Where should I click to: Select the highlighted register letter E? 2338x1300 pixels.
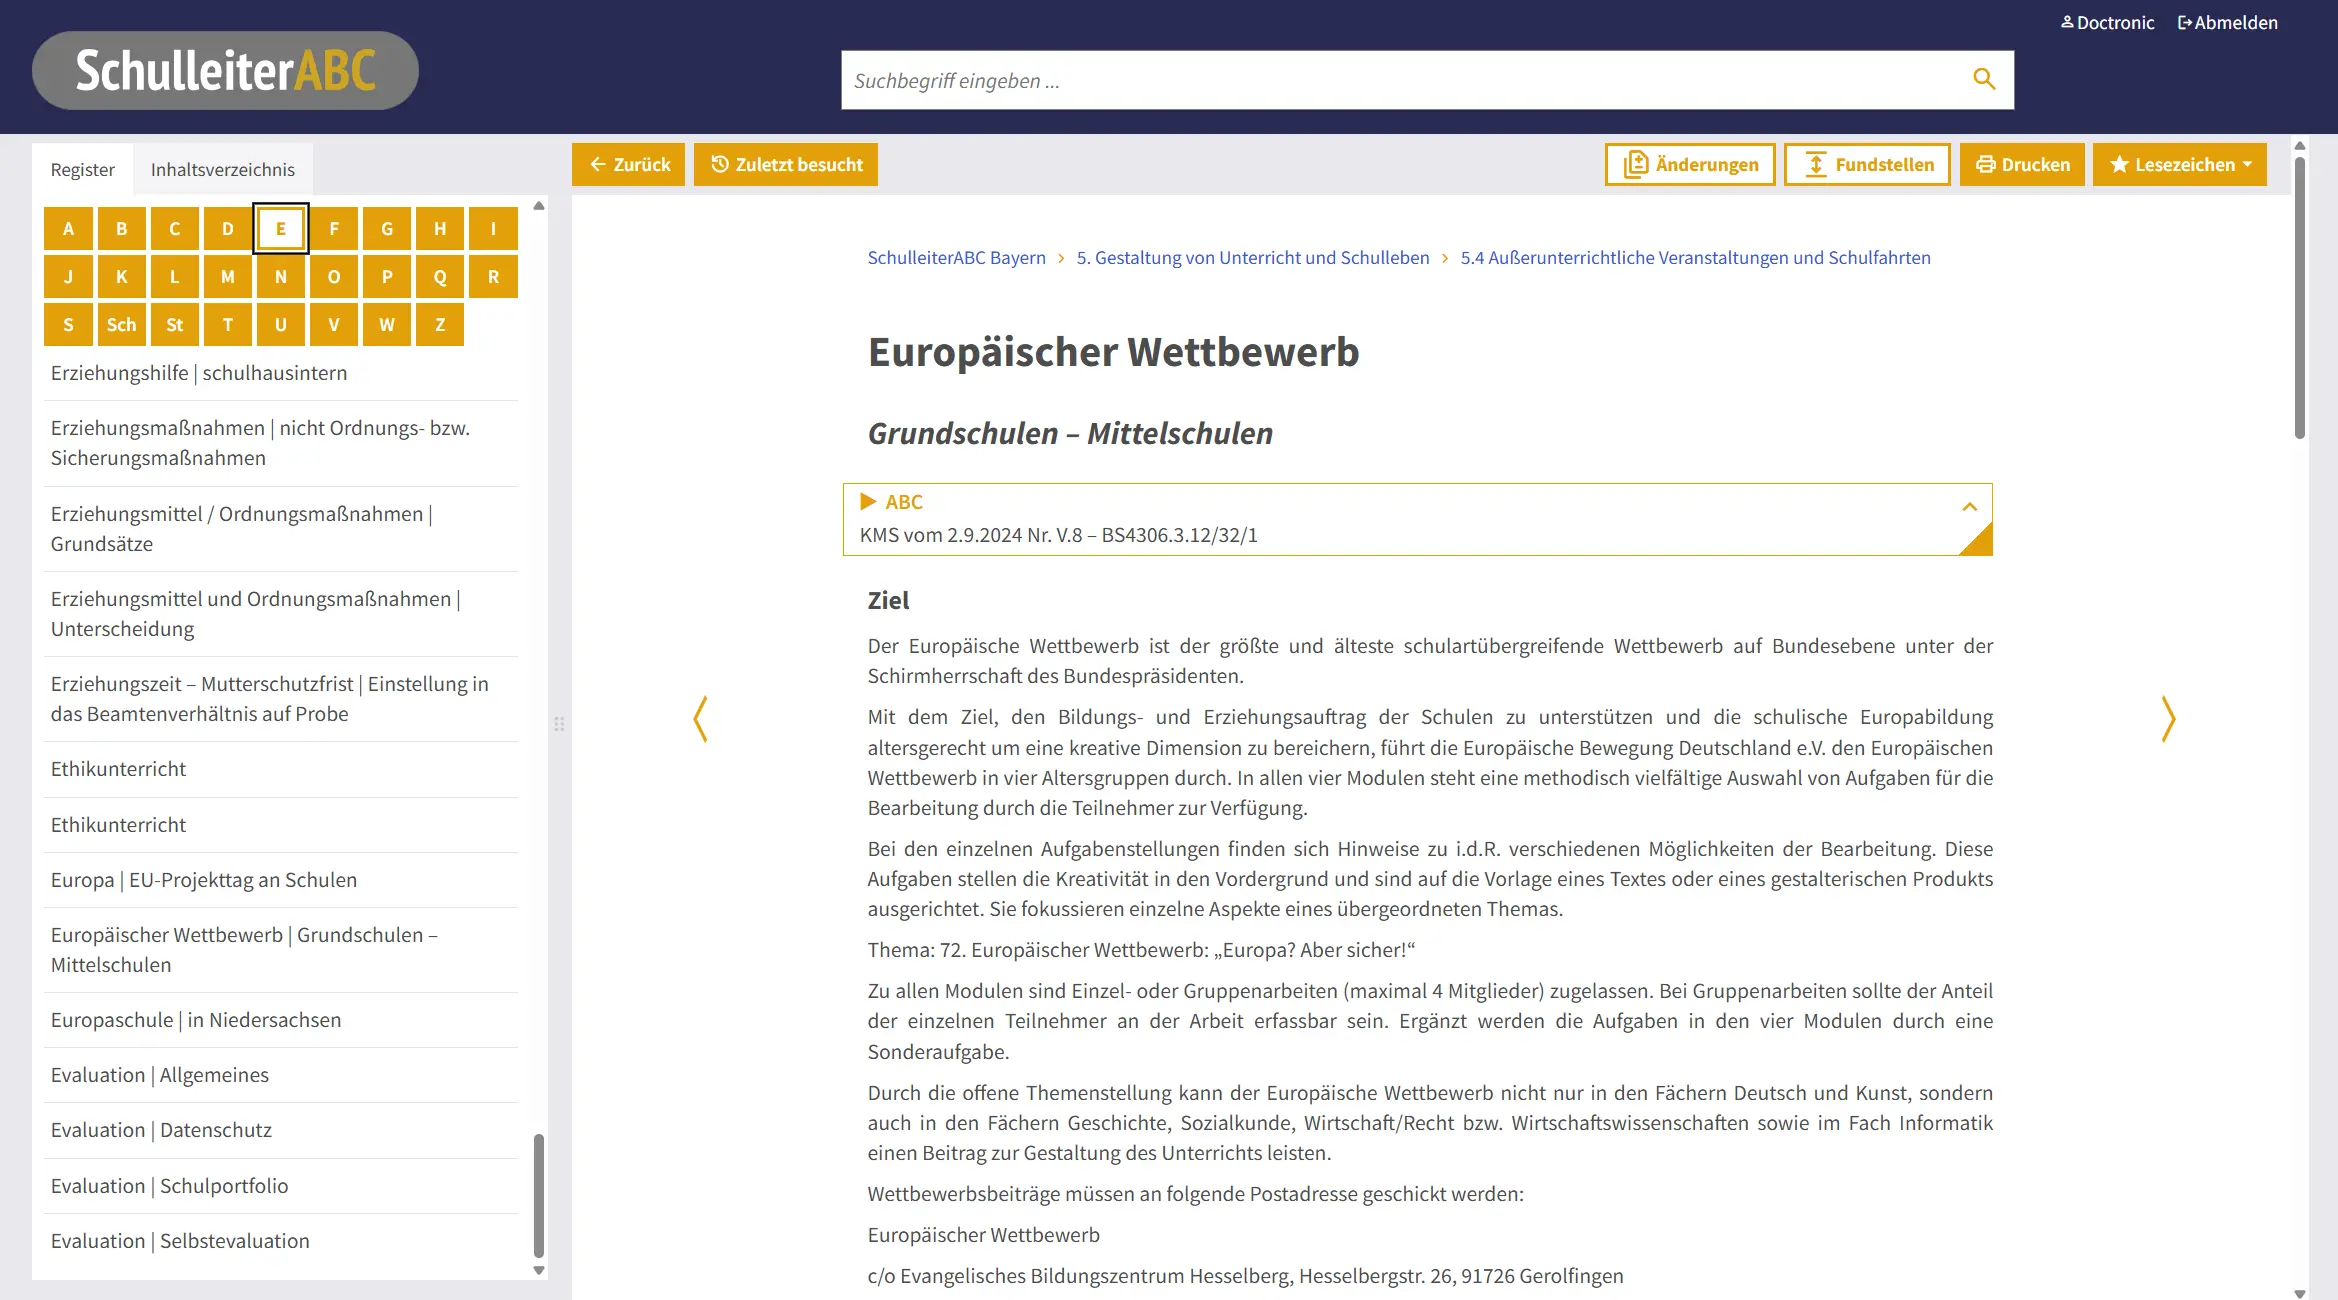281,228
